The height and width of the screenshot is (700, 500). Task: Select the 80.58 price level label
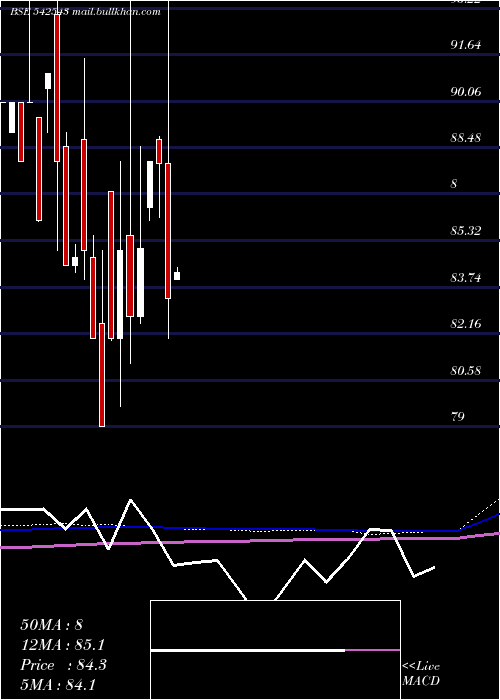click(466, 370)
